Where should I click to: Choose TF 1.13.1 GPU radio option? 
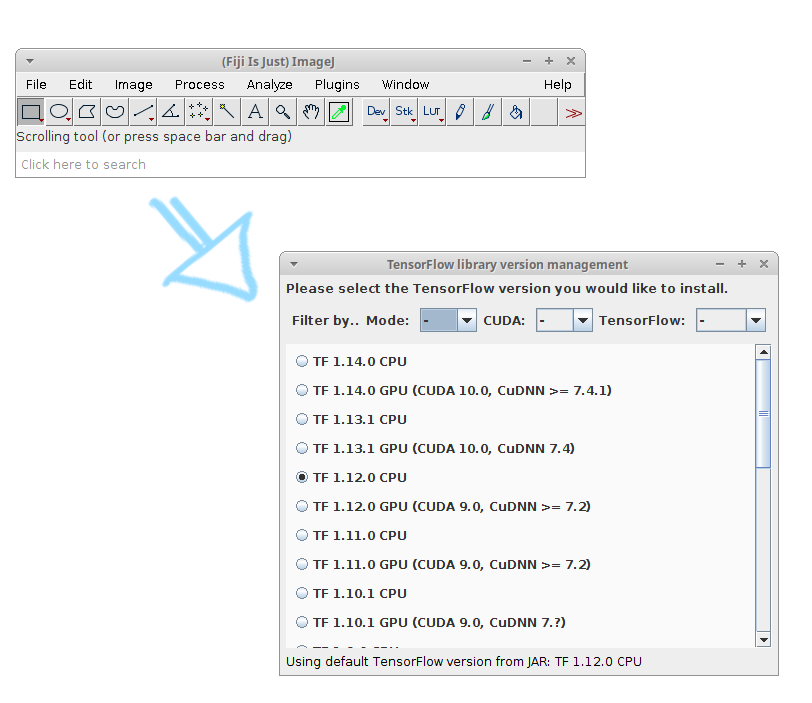coord(302,448)
